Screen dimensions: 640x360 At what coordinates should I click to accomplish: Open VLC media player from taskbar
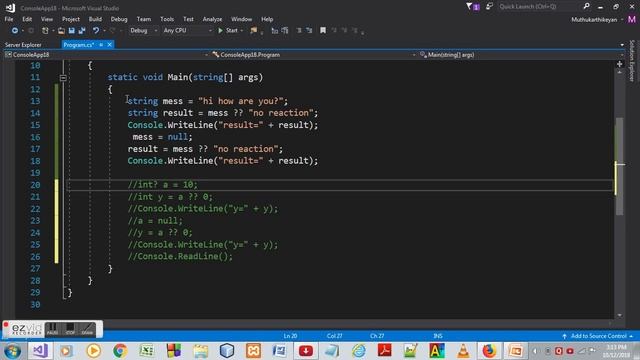coord(463,351)
